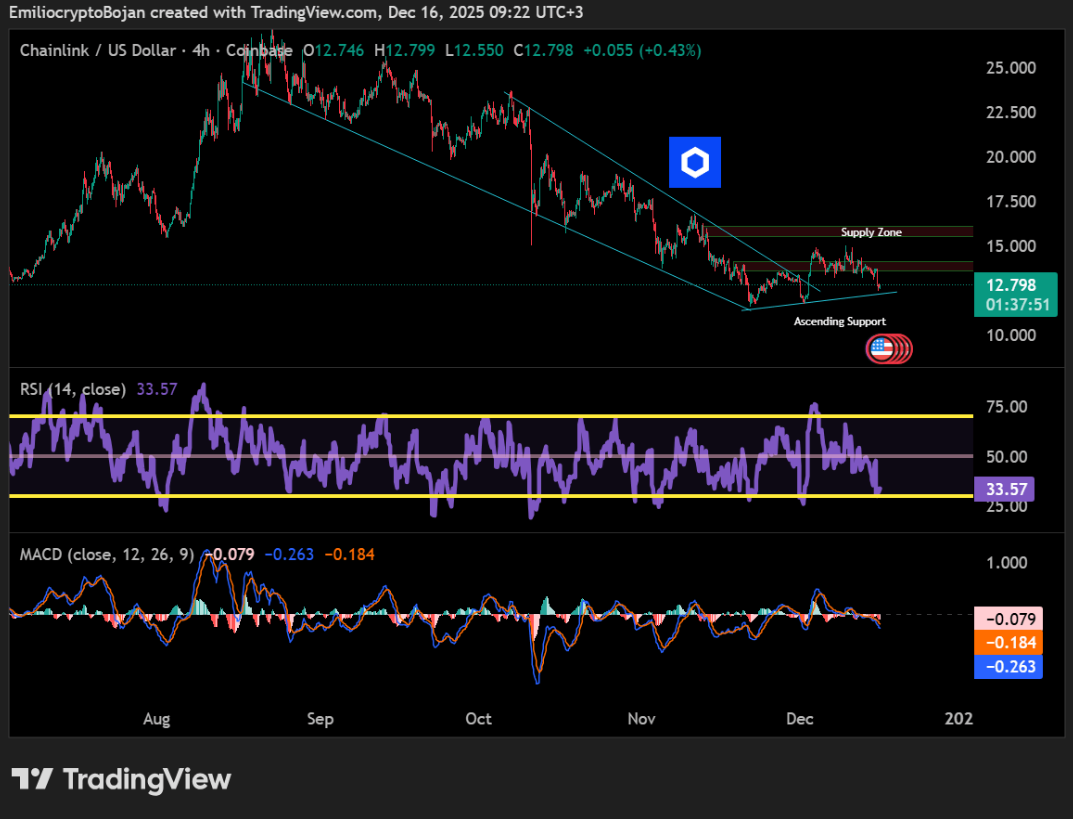Click the Supply Zone text label
The height and width of the screenshot is (819, 1073).
[x=870, y=232]
